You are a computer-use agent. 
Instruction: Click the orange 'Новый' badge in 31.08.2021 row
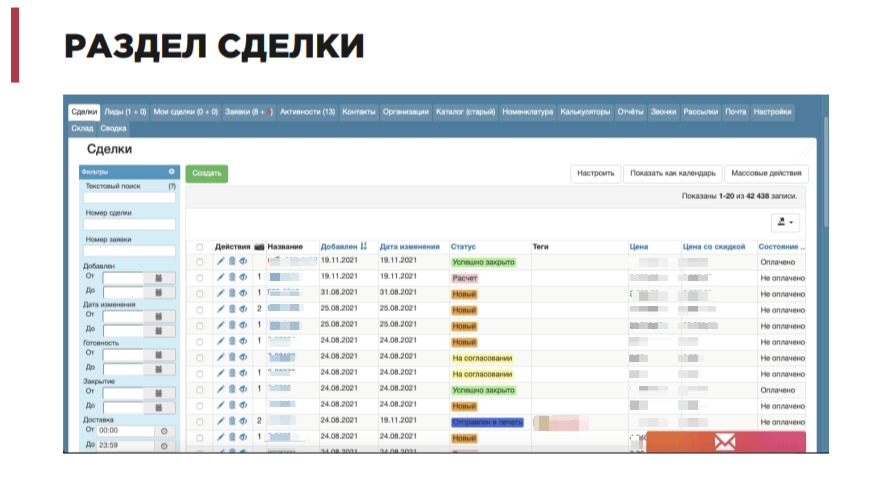[x=464, y=294]
